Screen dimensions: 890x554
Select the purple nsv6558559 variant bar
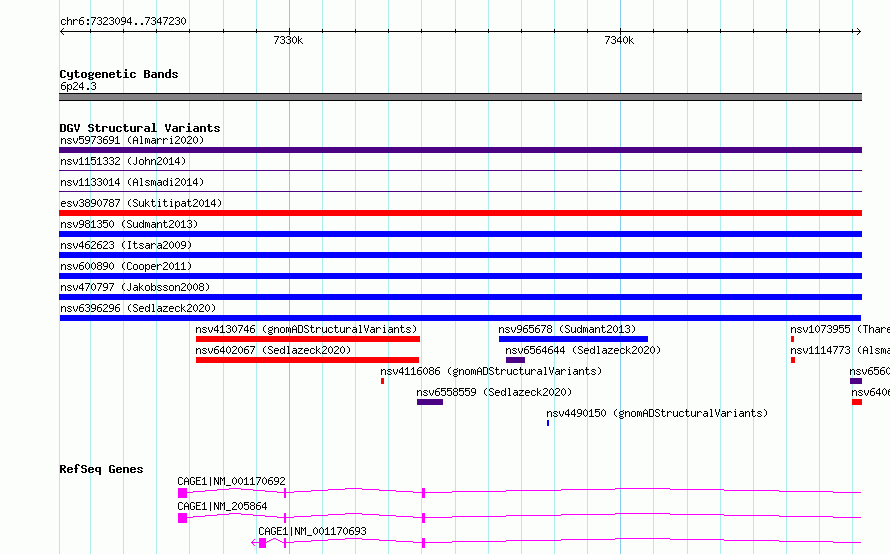[x=430, y=402]
